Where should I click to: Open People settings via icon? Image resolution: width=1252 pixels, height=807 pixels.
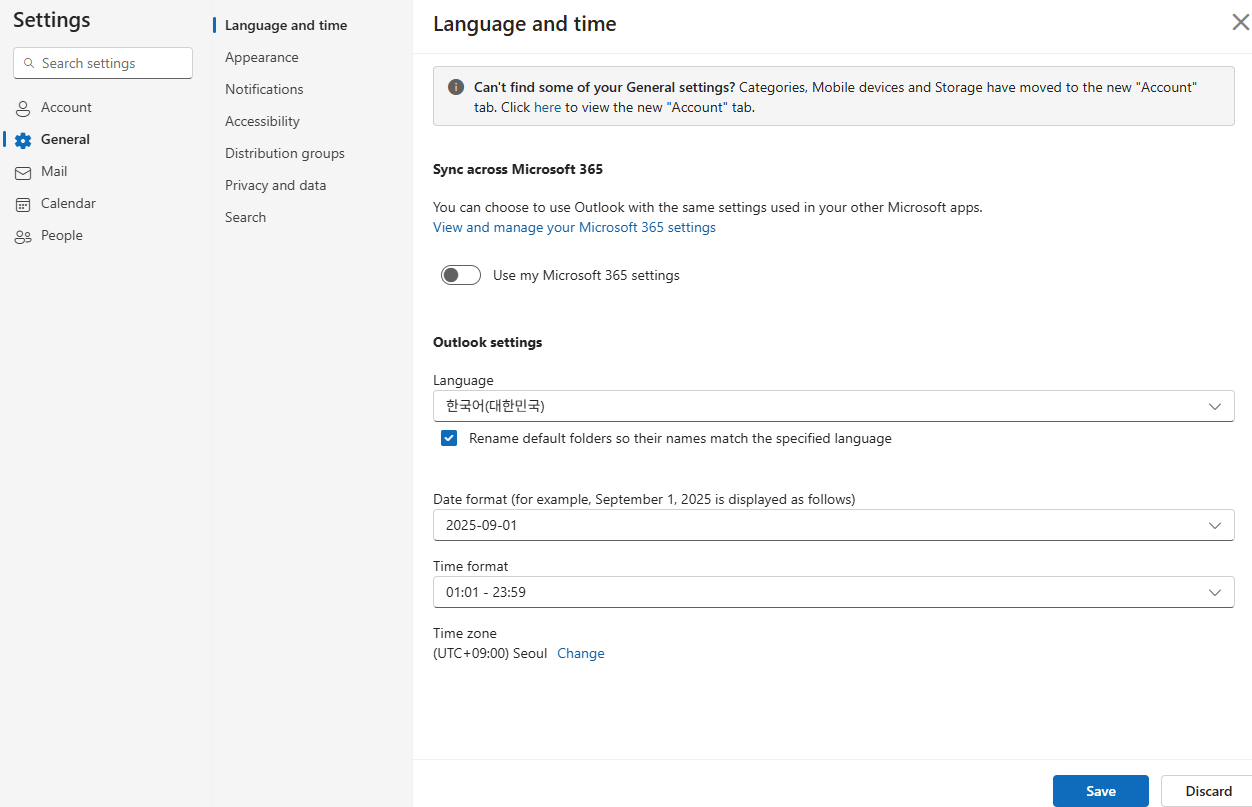point(22,235)
